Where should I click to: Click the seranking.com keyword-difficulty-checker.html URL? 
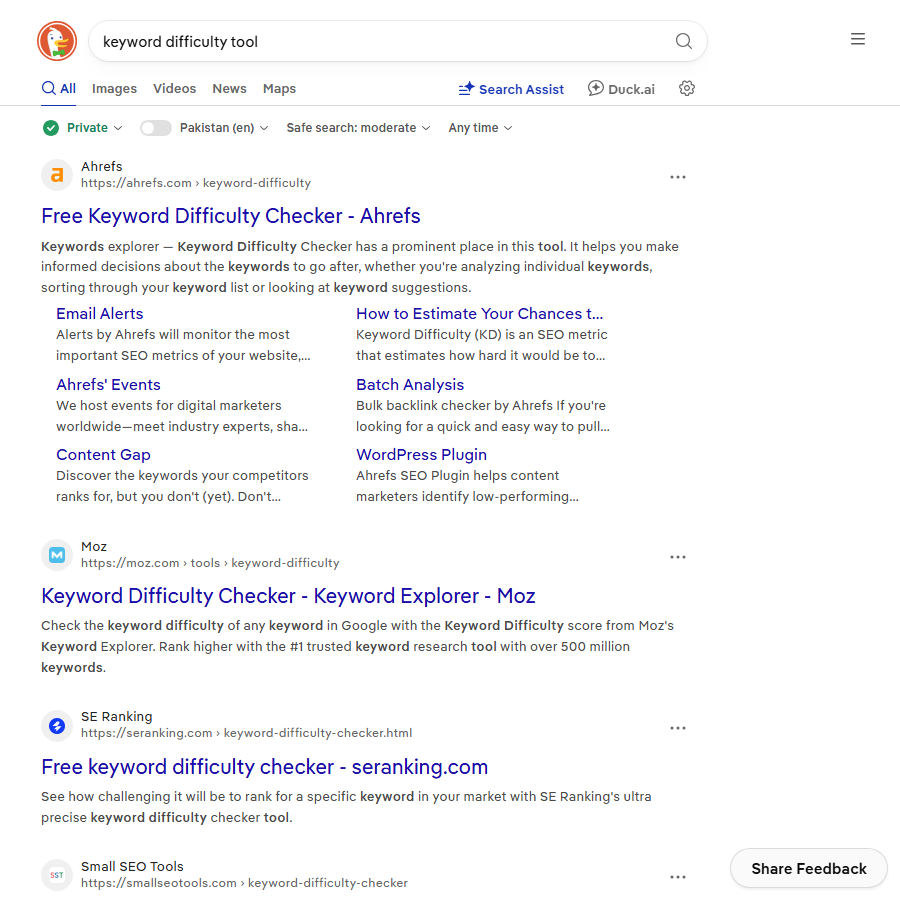[247, 733]
